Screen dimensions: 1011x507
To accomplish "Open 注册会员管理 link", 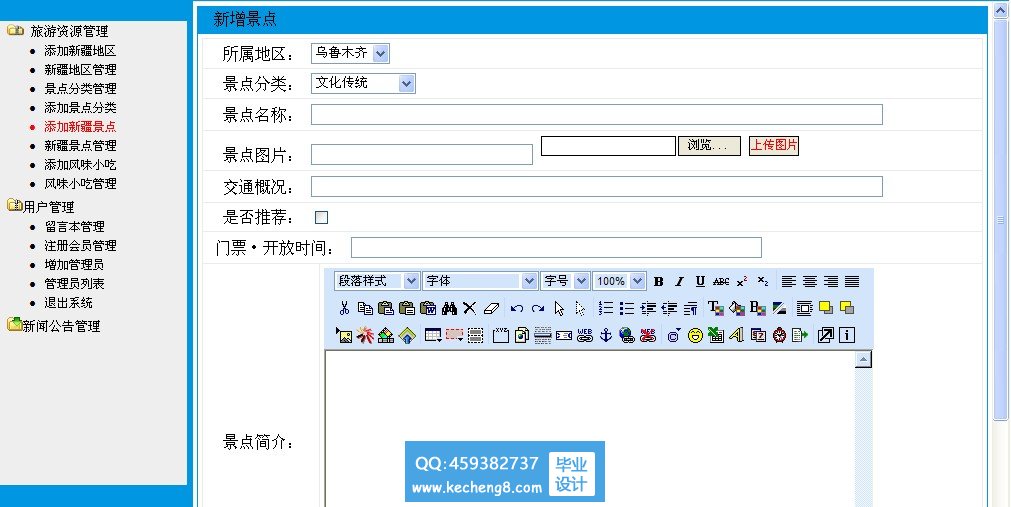I will click(80, 246).
